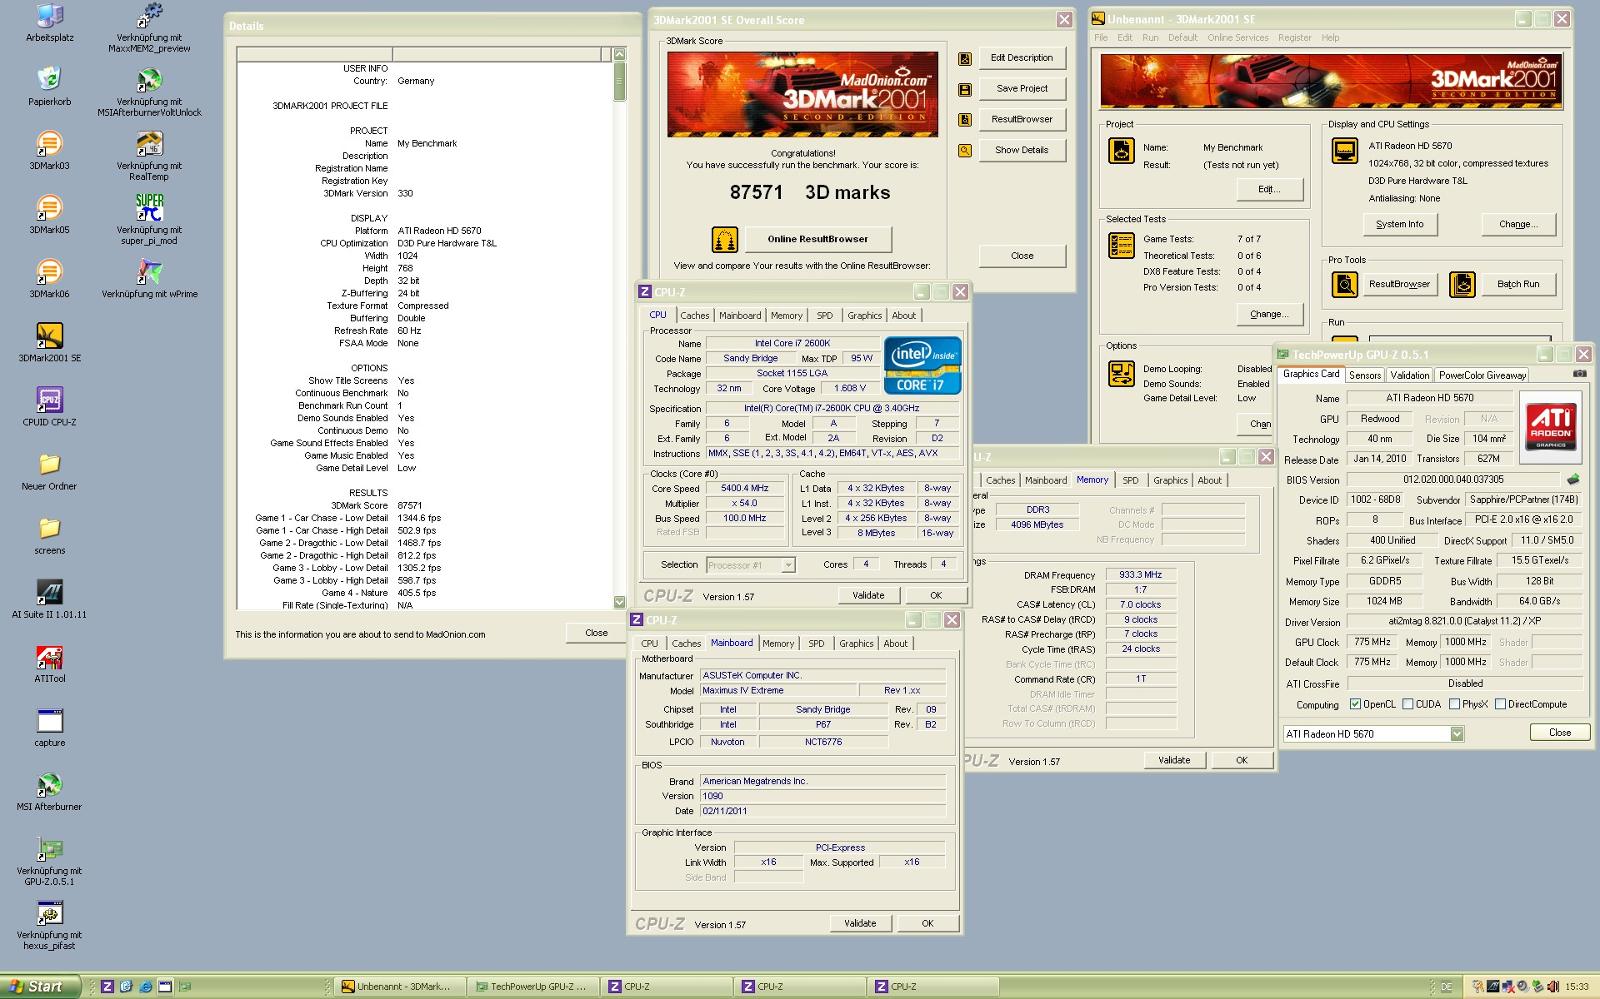Open the MSIAfterburnerVoltUnlock shortcut icon
Image resolution: width=1600 pixels, height=999 pixels.
tap(149, 80)
